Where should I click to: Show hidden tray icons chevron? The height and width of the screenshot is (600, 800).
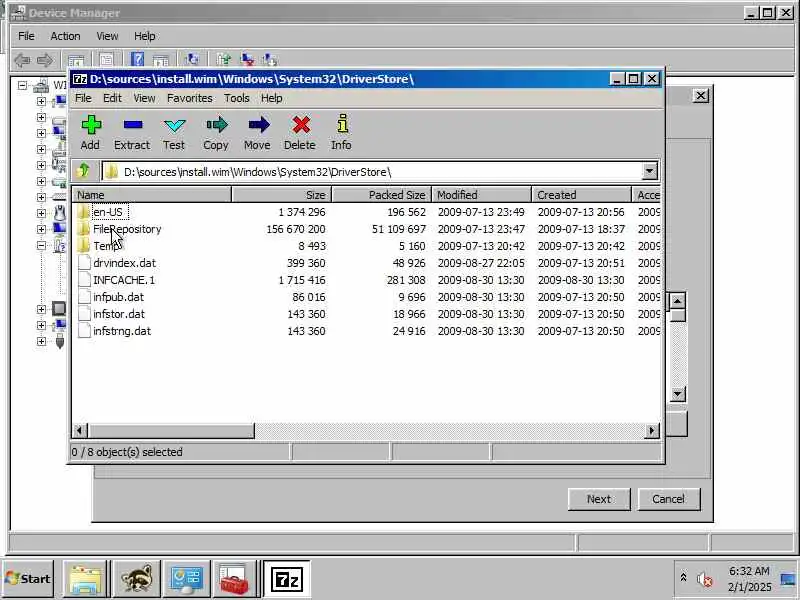click(x=683, y=577)
